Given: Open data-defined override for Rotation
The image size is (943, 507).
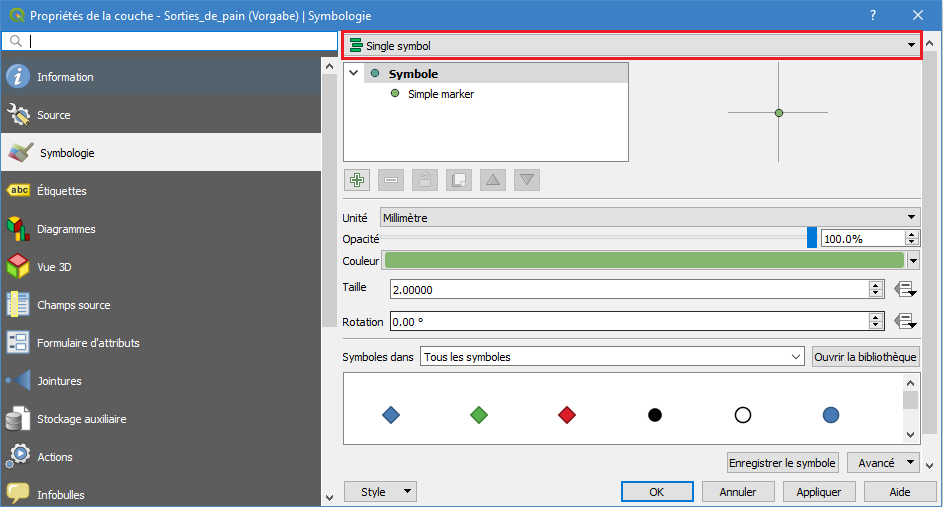Looking at the screenshot, I should tap(905, 321).
